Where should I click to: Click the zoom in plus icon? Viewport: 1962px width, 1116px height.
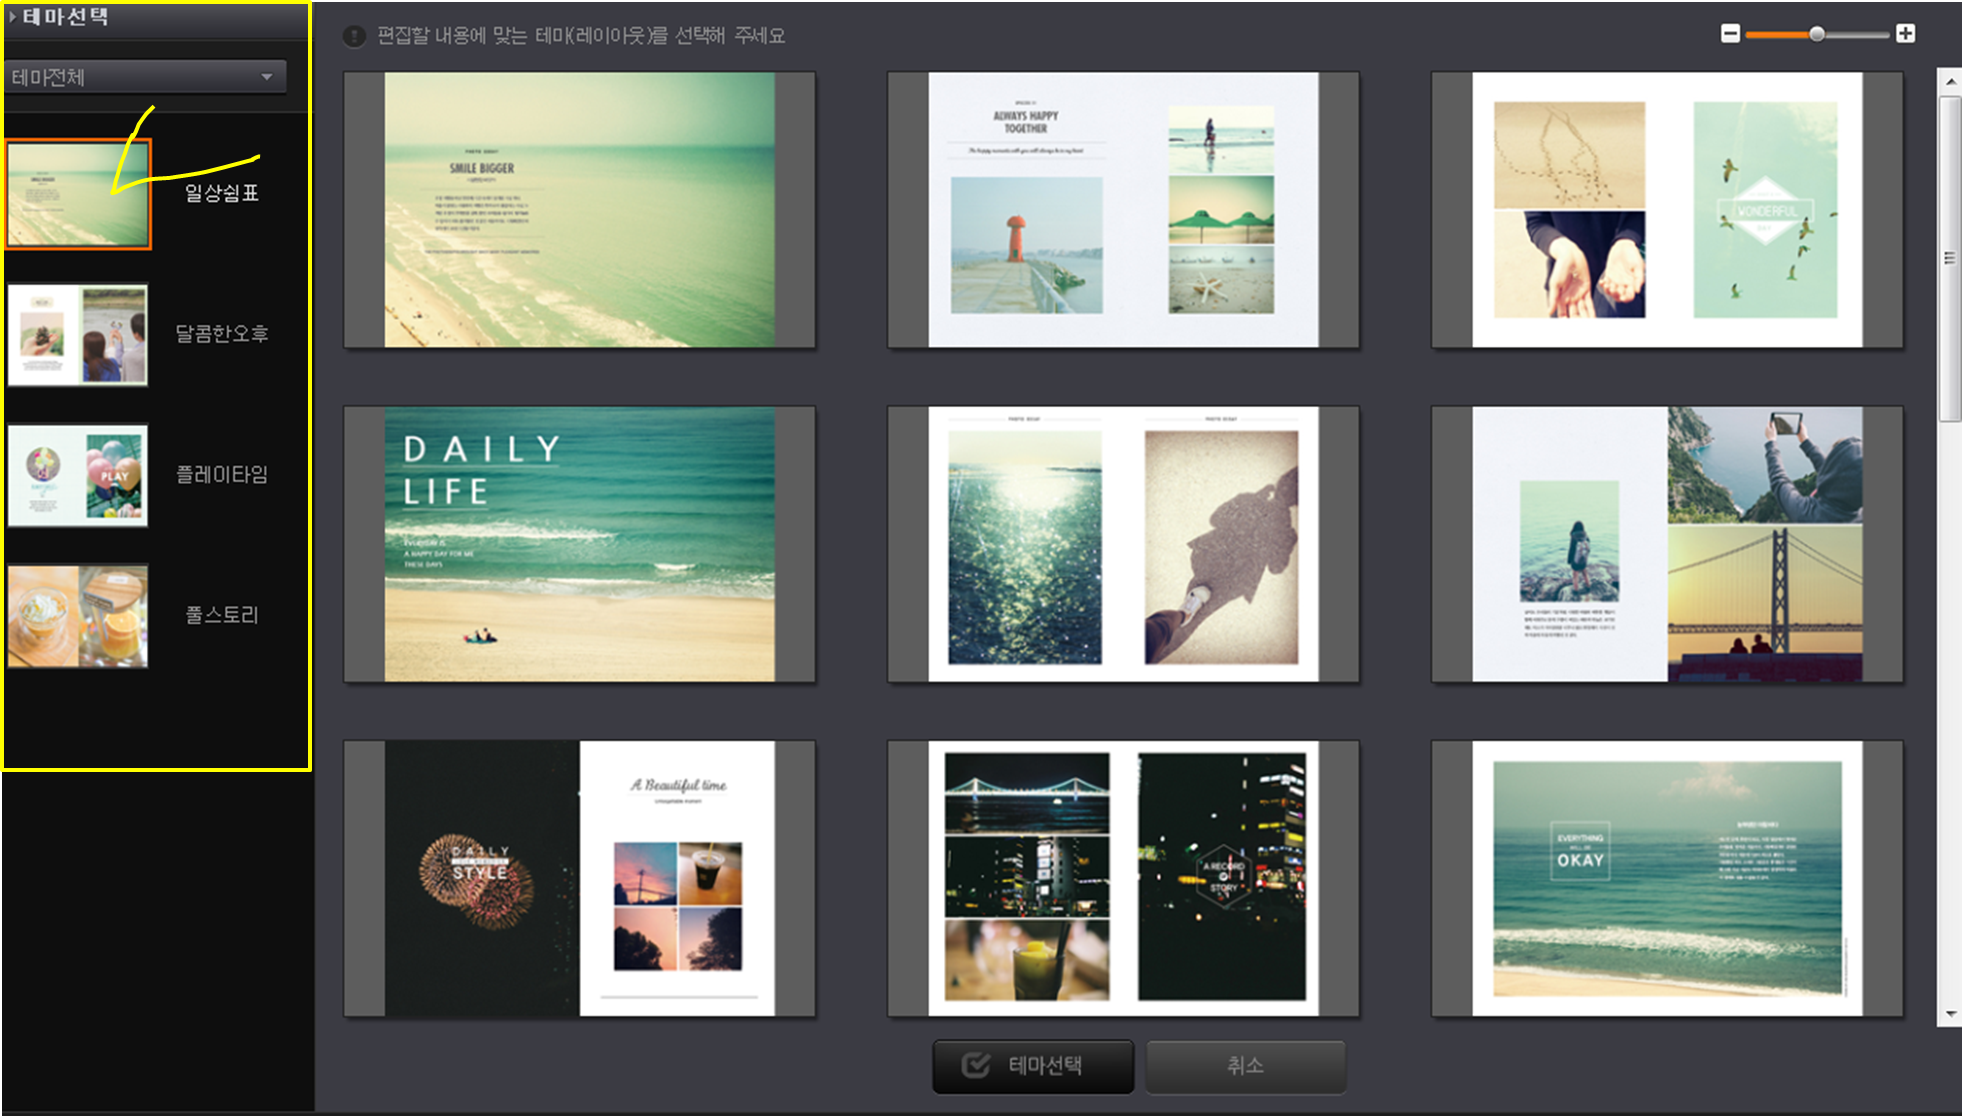click(x=1905, y=34)
